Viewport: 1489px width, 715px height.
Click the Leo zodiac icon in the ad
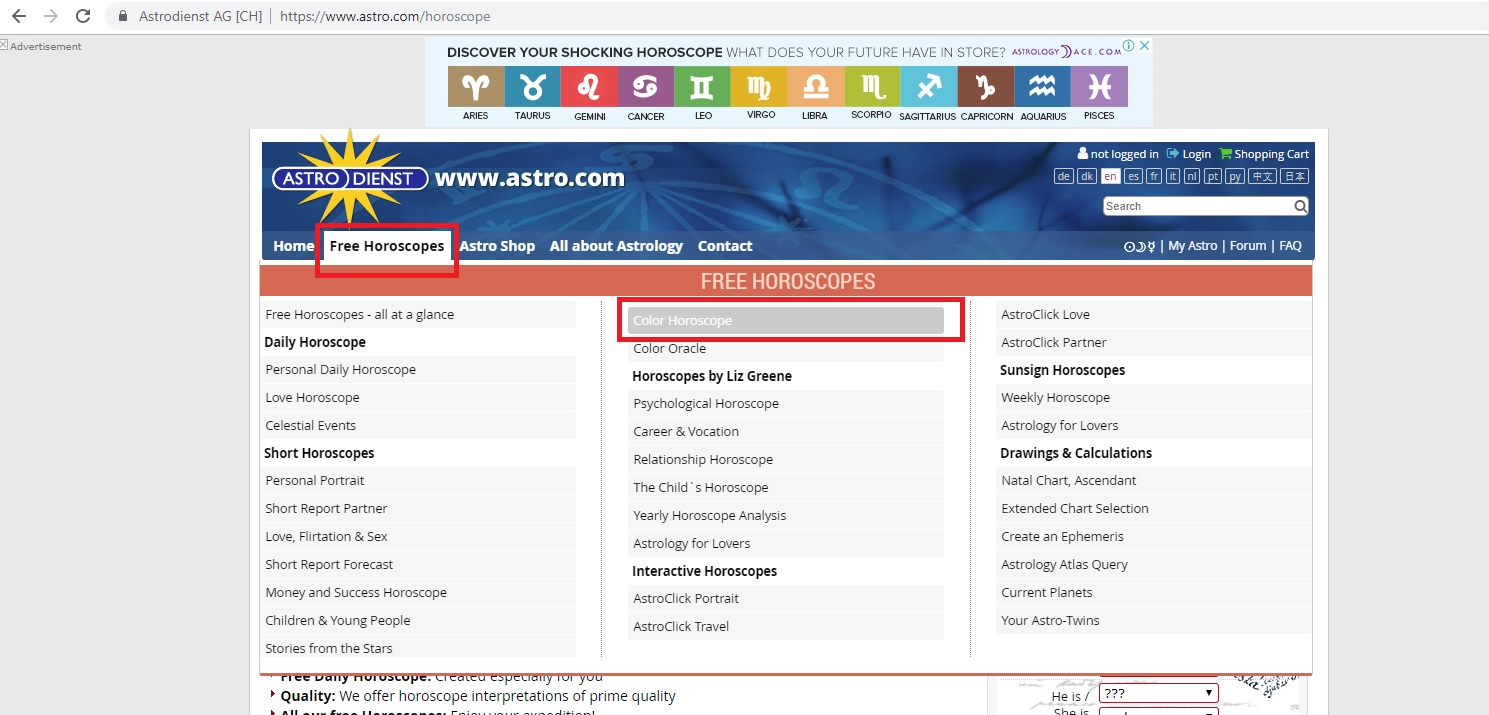coord(702,87)
